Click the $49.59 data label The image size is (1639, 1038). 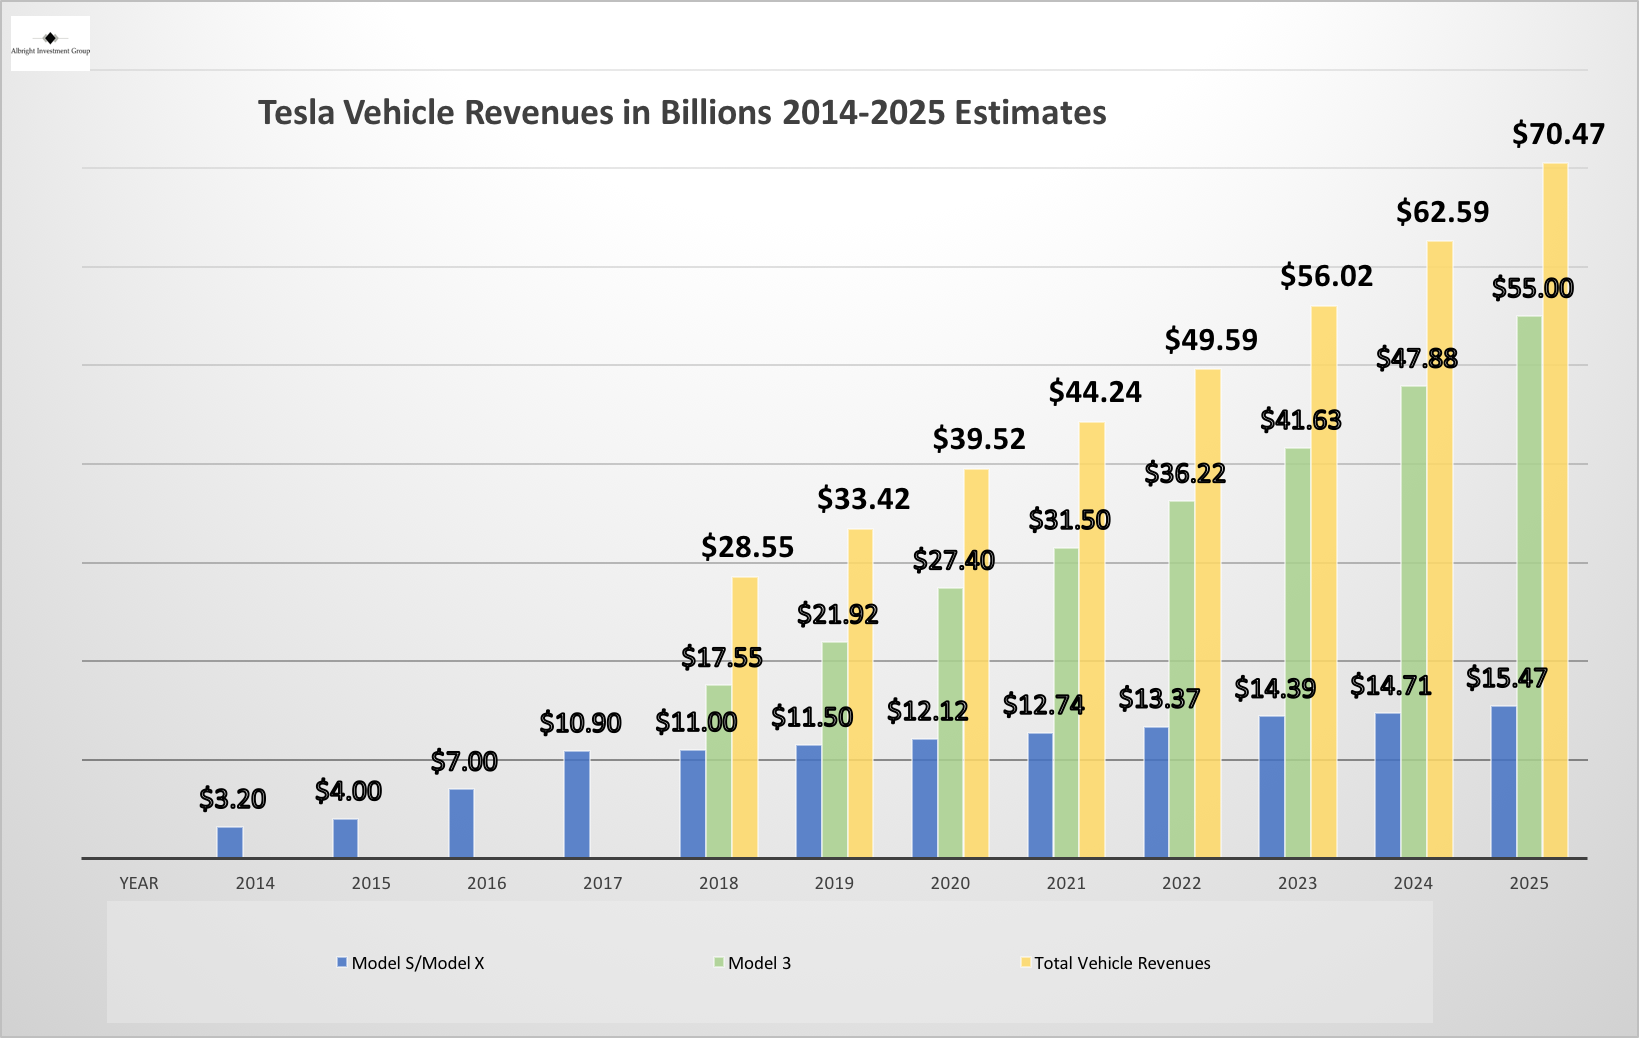(x=1211, y=340)
